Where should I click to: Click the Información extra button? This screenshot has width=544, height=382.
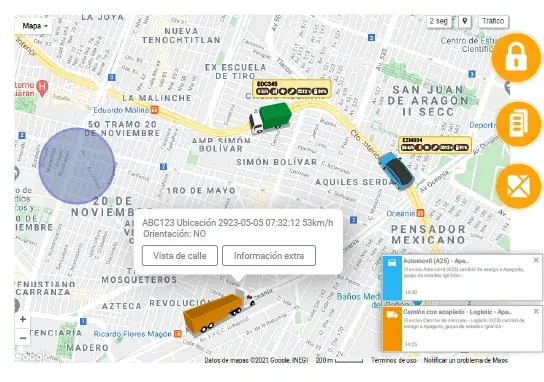pyautogui.click(x=269, y=256)
